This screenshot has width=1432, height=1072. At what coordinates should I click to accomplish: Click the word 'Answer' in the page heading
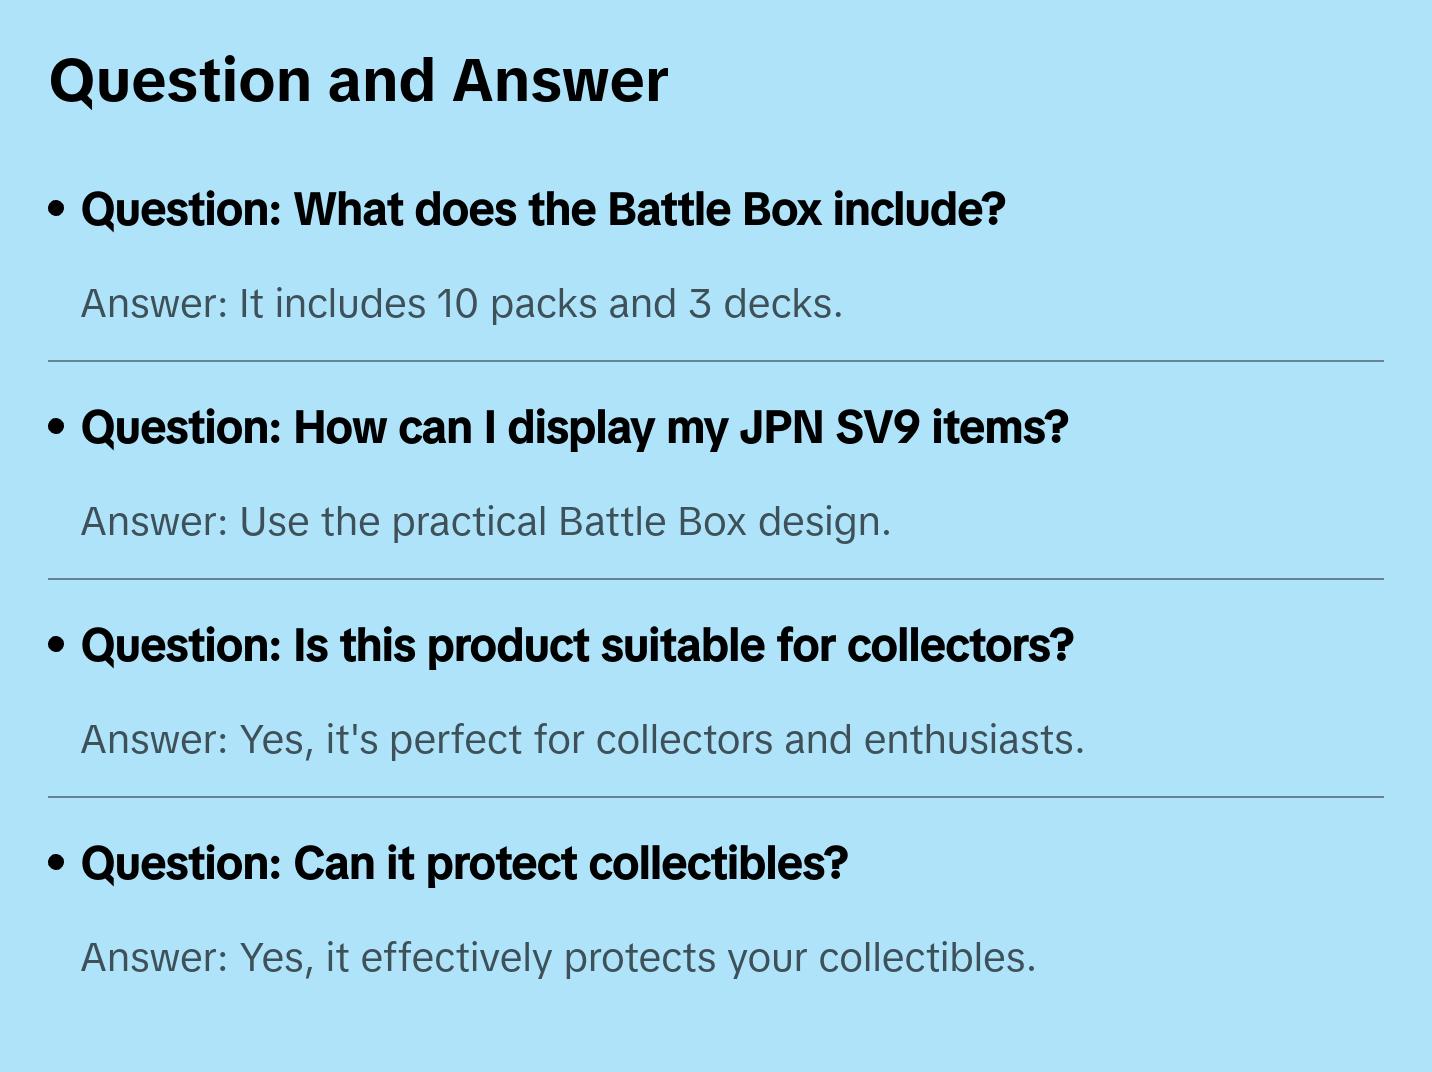tap(560, 82)
